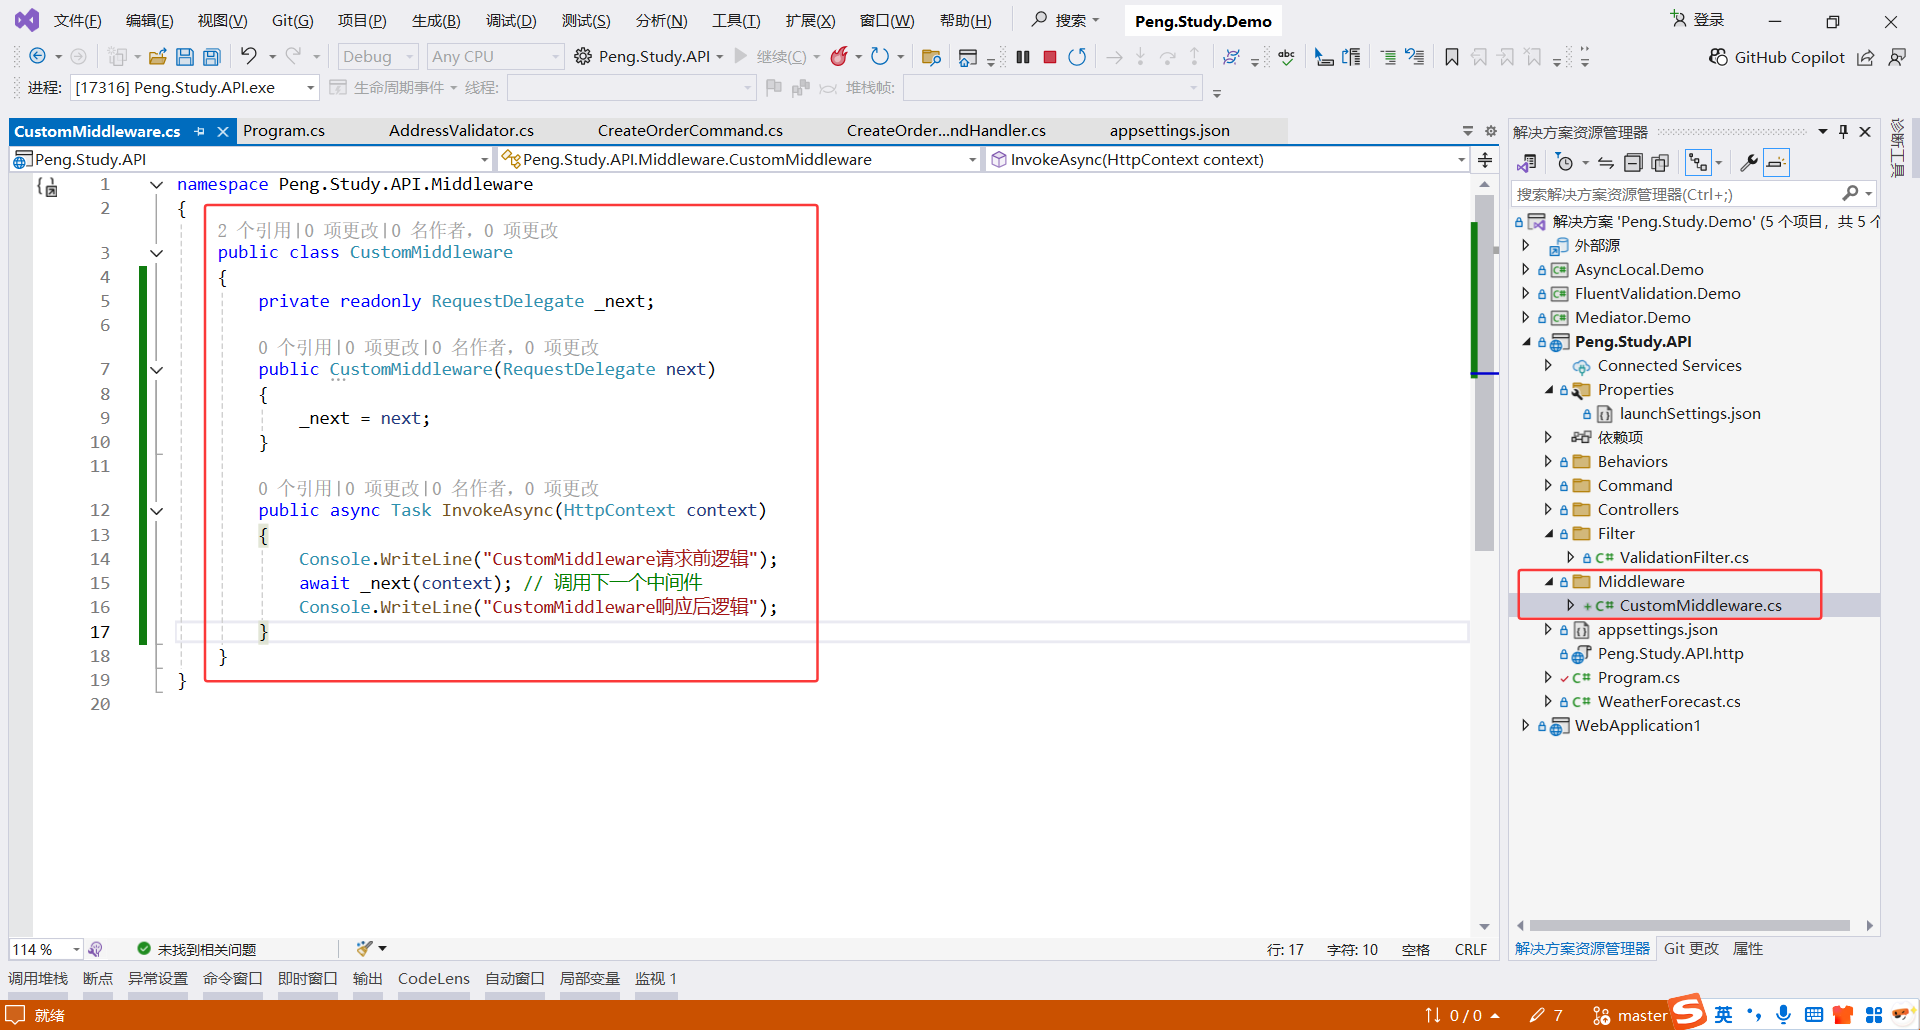Undo the last edit
This screenshot has height=1030, width=1920.
tap(248, 56)
